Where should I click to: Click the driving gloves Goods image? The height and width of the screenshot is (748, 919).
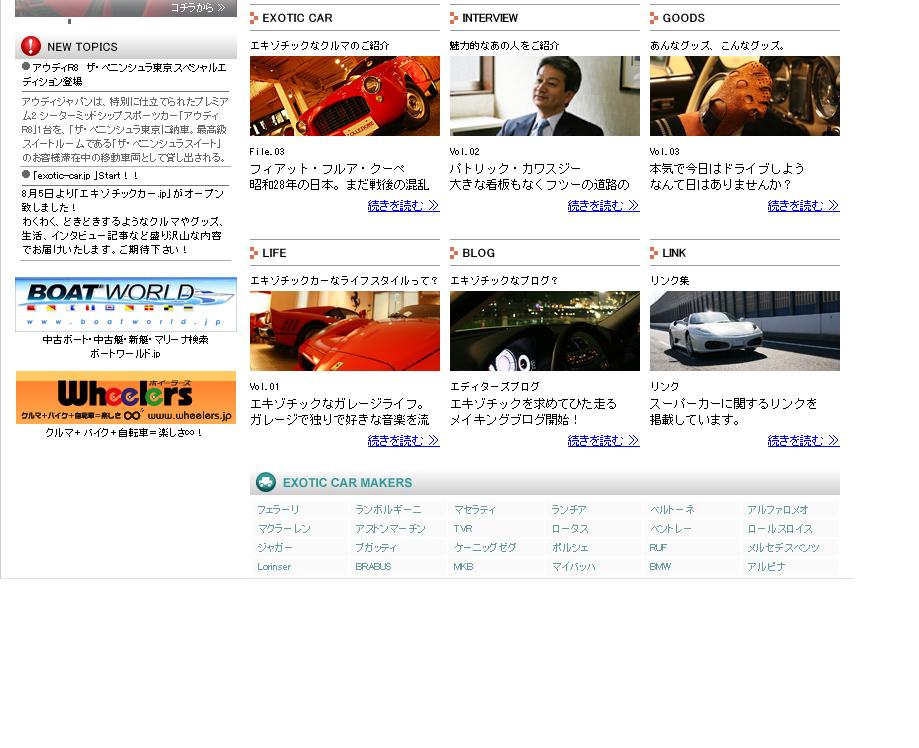click(744, 96)
